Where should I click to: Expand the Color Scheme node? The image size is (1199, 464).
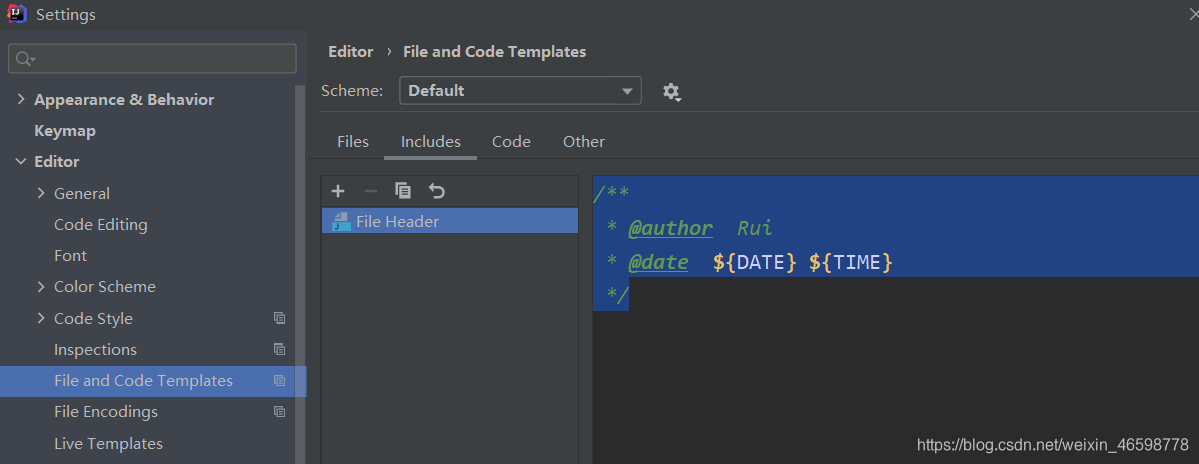[x=41, y=287]
